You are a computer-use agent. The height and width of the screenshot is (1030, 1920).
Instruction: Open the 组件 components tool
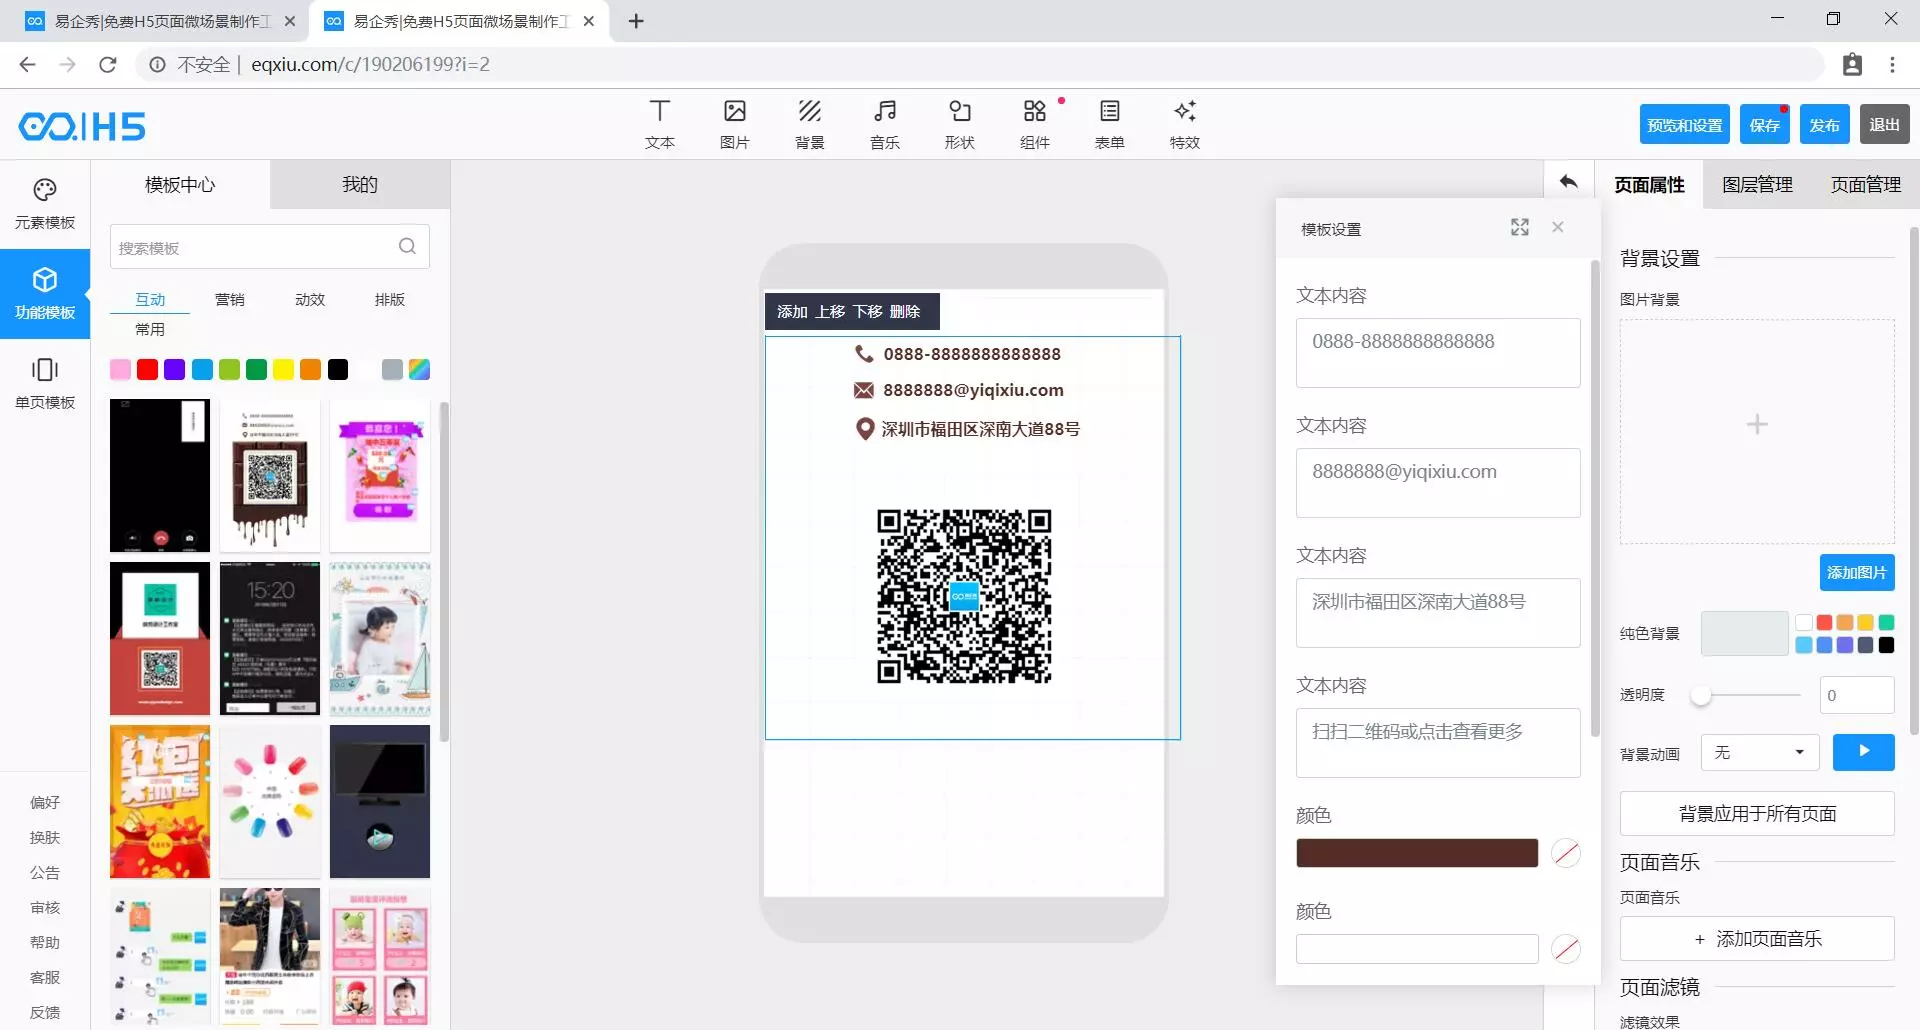tap(1035, 124)
